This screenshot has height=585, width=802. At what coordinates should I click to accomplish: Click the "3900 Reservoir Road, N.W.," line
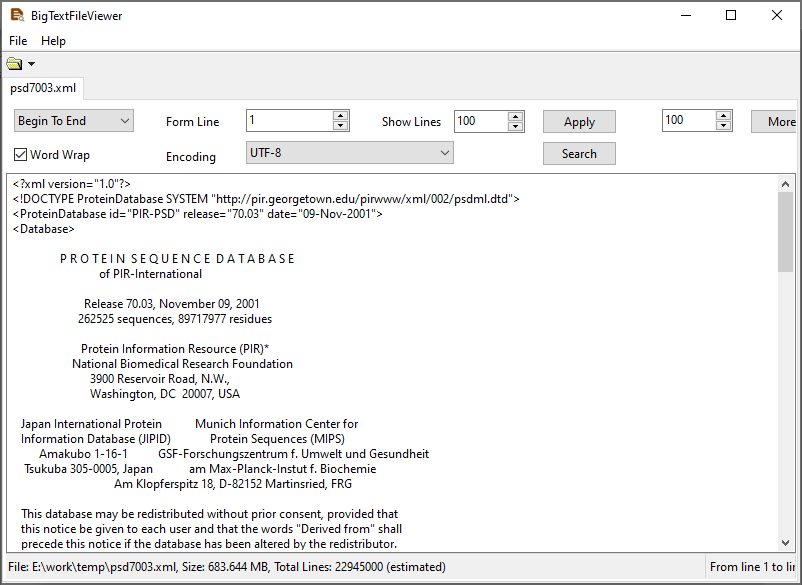coord(160,379)
